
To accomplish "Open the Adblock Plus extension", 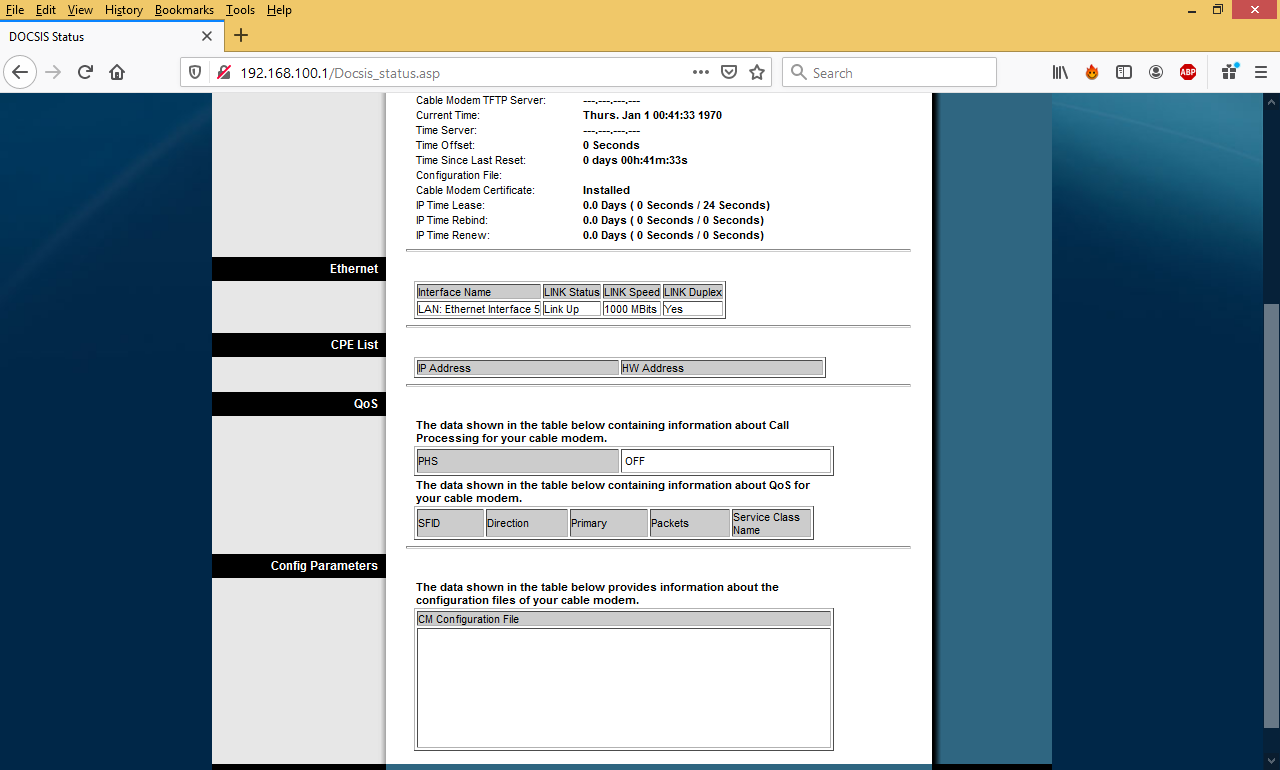I will point(1188,72).
